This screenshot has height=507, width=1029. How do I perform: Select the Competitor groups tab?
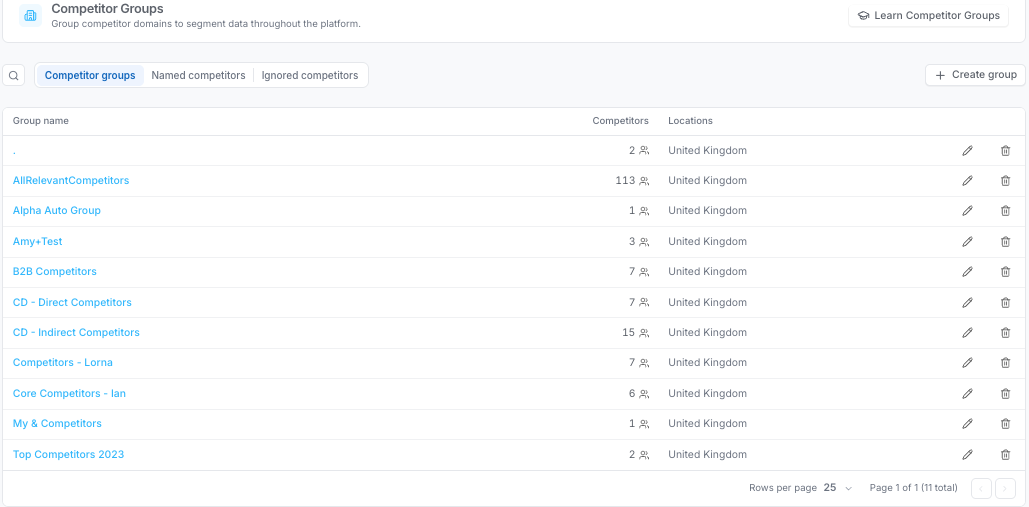[x=90, y=75]
